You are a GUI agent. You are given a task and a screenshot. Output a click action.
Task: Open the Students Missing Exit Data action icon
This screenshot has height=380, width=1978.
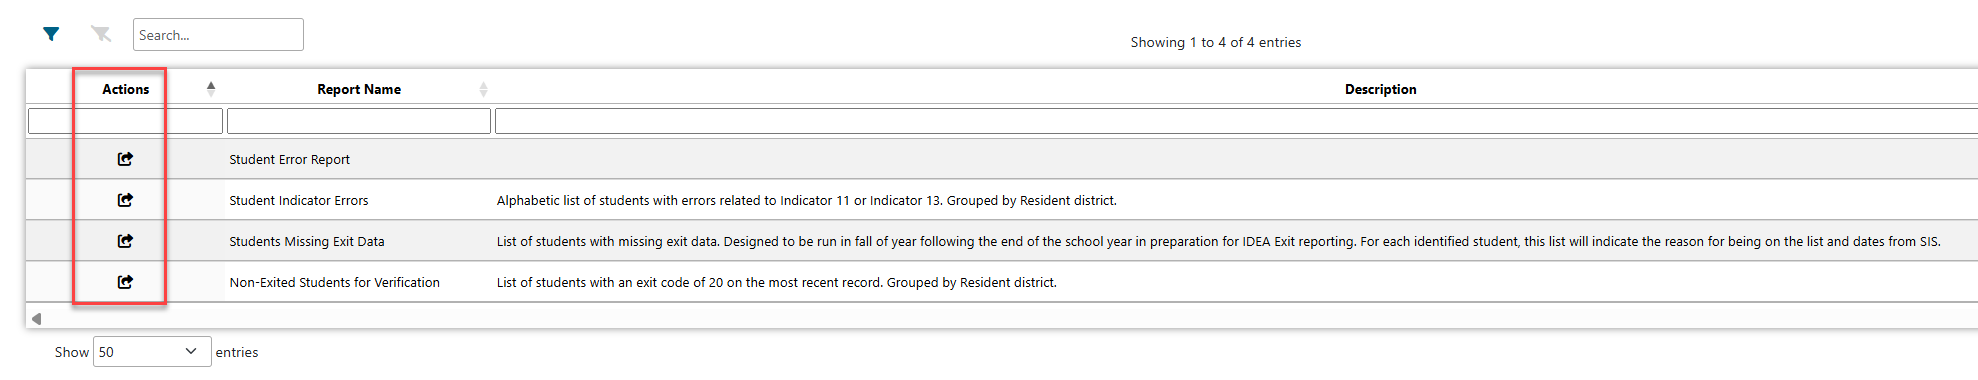click(125, 241)
